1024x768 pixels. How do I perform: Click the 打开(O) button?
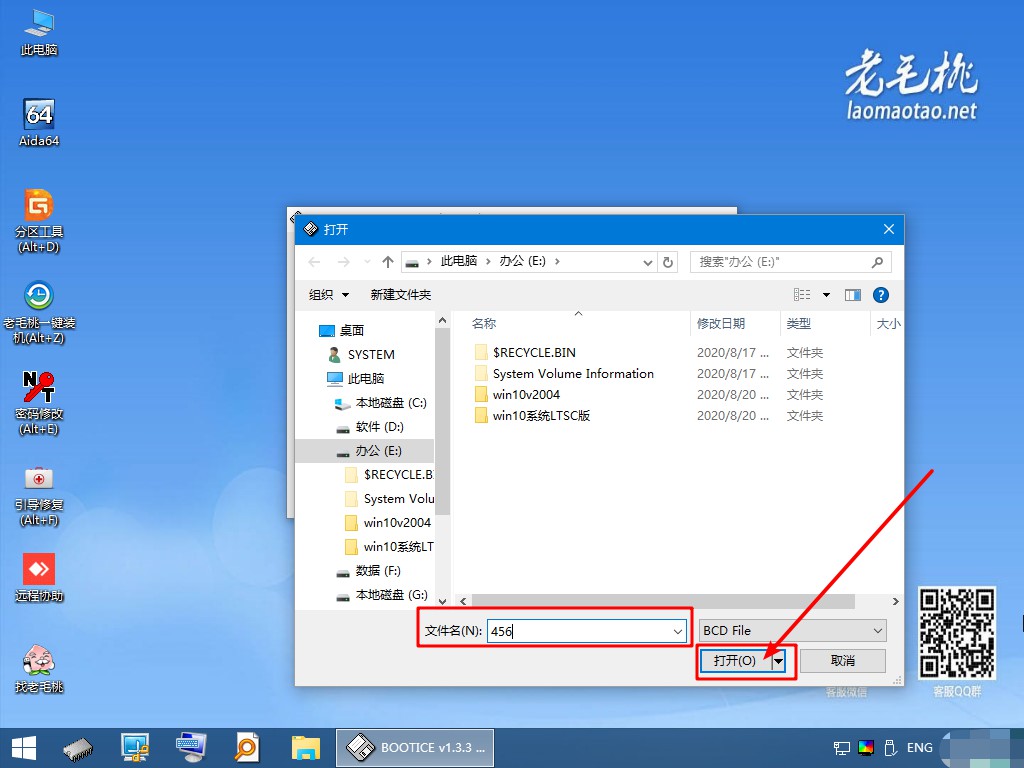pos(735,660)
